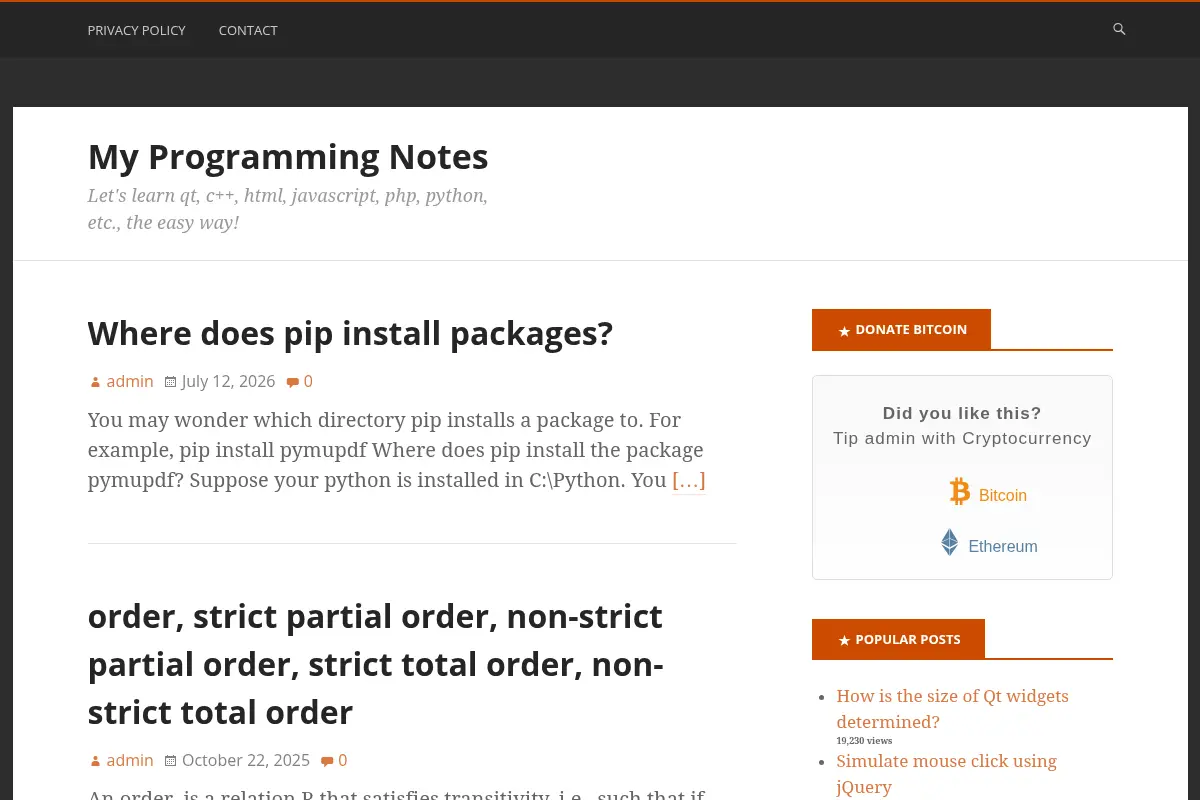Viewport: 1200px width, 800px height.
Task: Click the 'Donate Bitcoin' widget heading
Action: click(x=901, y=329)
